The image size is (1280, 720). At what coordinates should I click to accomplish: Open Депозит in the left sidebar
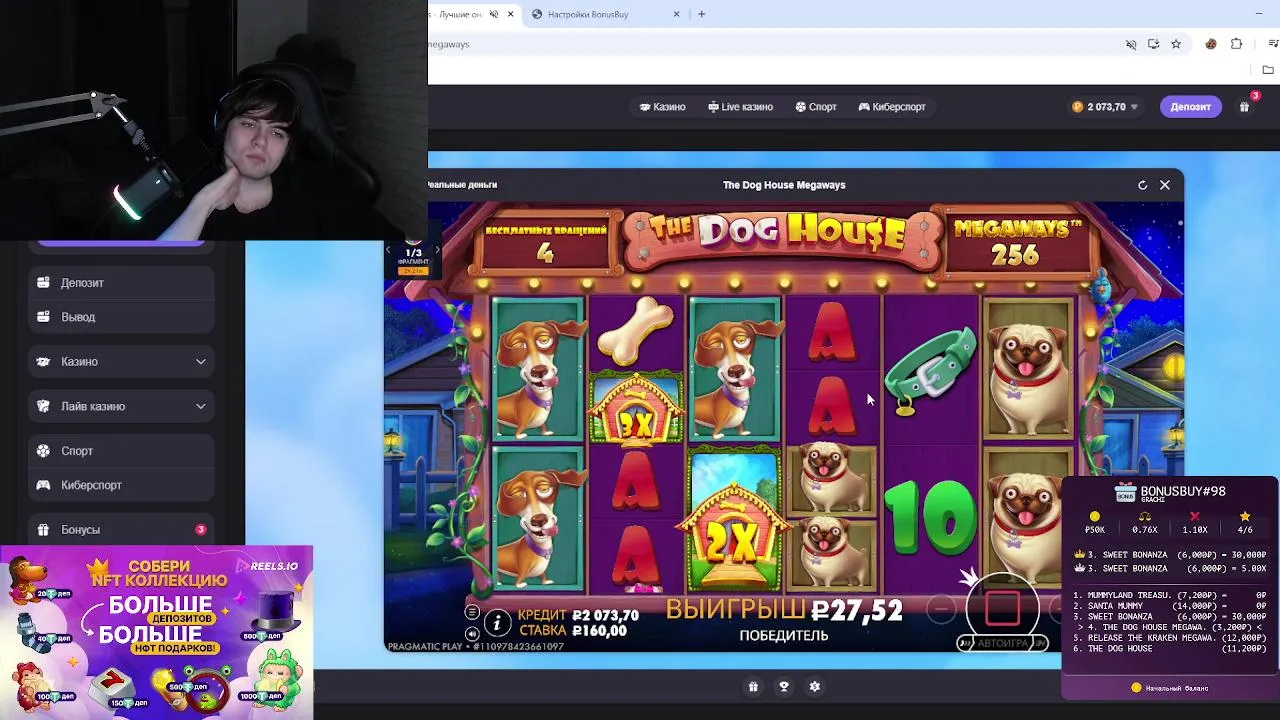[x=121, y=283]
